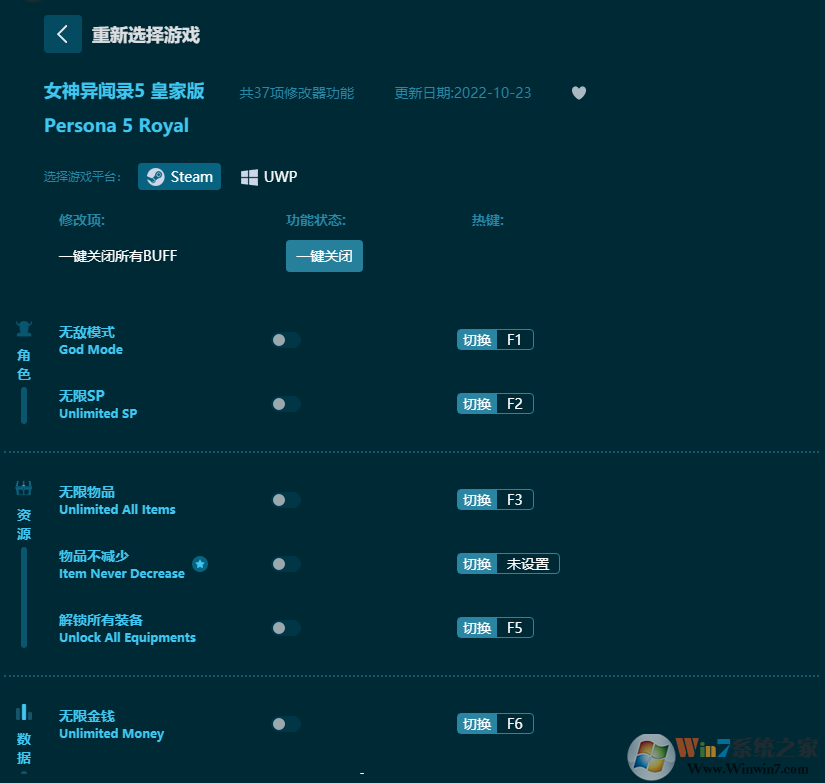The width and height of the screenshot is (825, 783).
Task: Click the star badge next to Item Never Decrease
Action: (x=200, y=564)
